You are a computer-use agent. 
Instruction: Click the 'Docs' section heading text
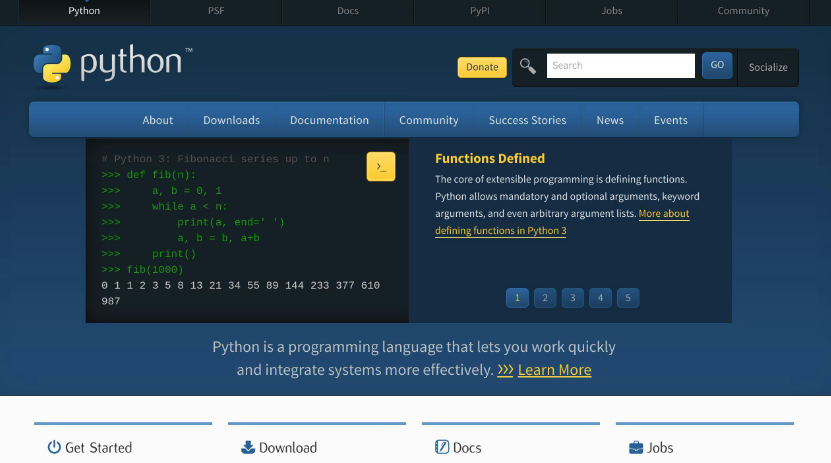pos(467,448)
